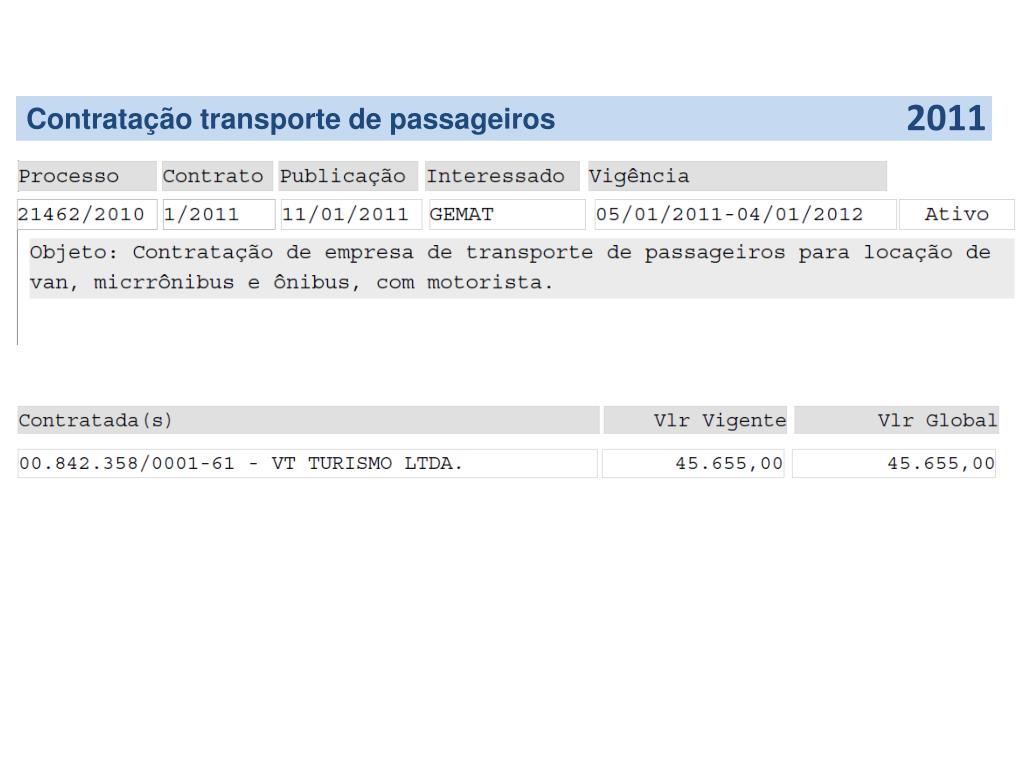Viewport: 1024px width, 768px height.
Task: Click the Vigência column header
Action: [737, 176]
